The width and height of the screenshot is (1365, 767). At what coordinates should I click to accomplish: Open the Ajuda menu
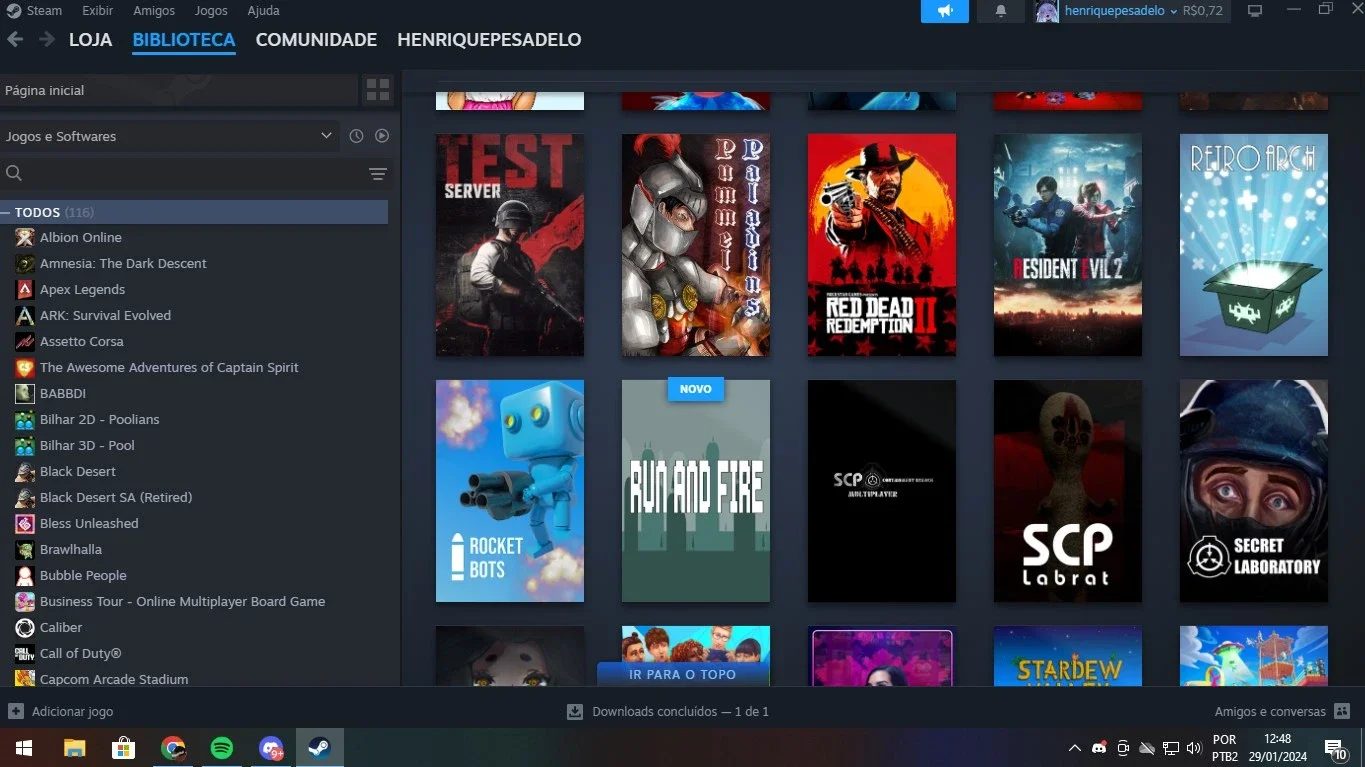point(263,11)
